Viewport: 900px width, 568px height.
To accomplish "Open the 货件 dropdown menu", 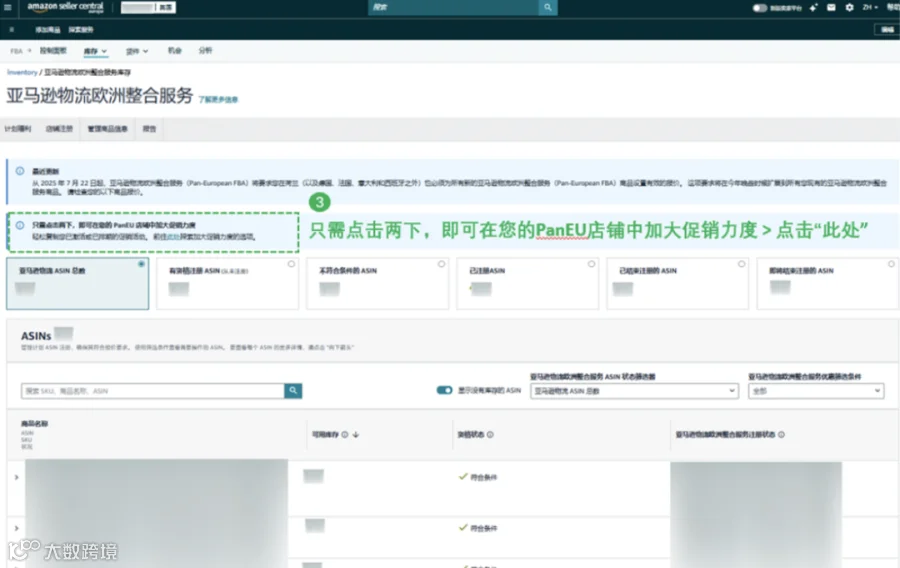I will (x=137, y=51).
